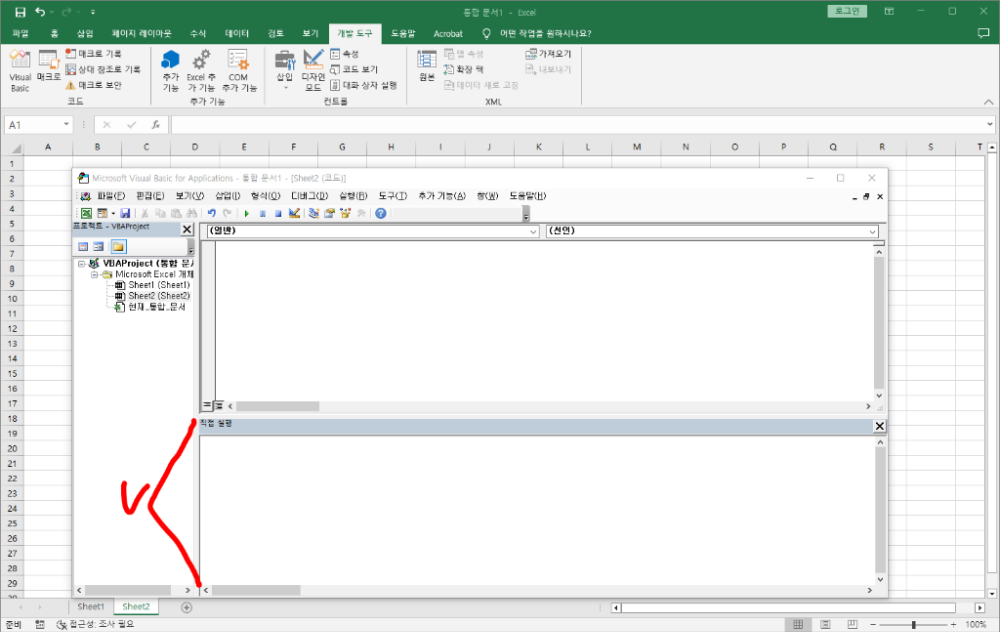
Task: Open 추가 기능 blue hexagon add-ins
Action: coord(170,70)
